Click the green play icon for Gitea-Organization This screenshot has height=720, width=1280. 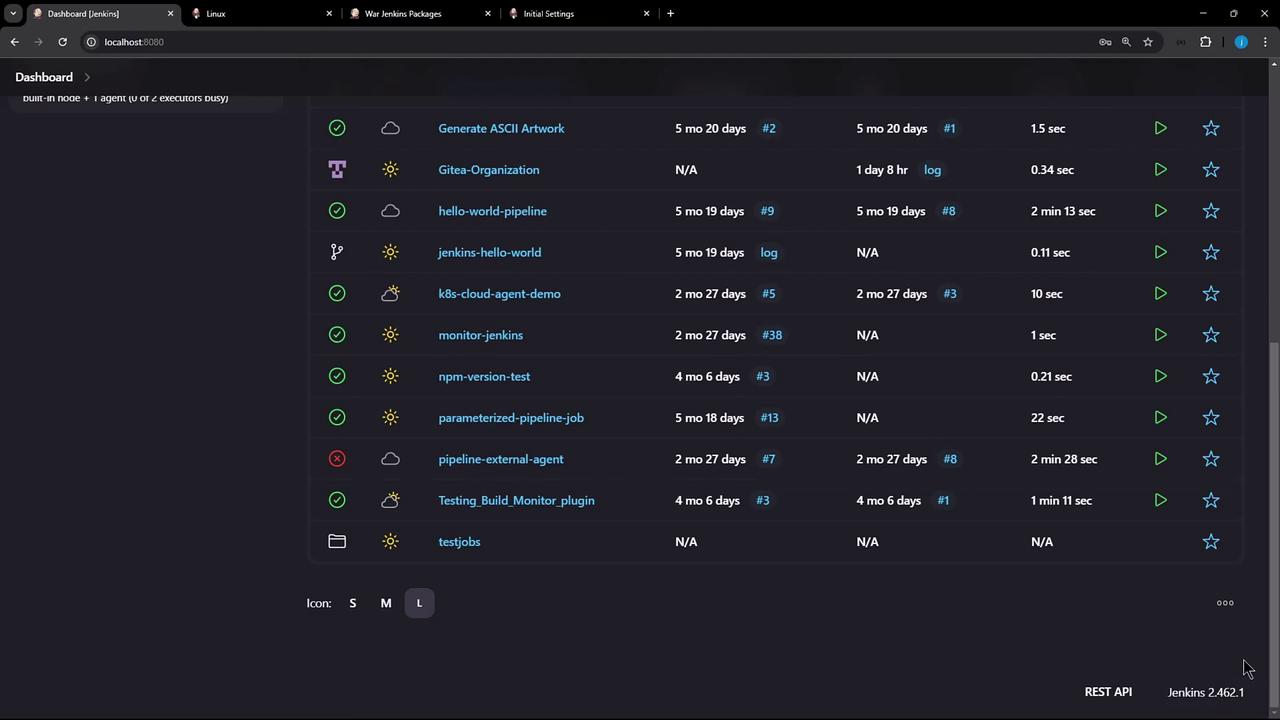(1160, 170)
